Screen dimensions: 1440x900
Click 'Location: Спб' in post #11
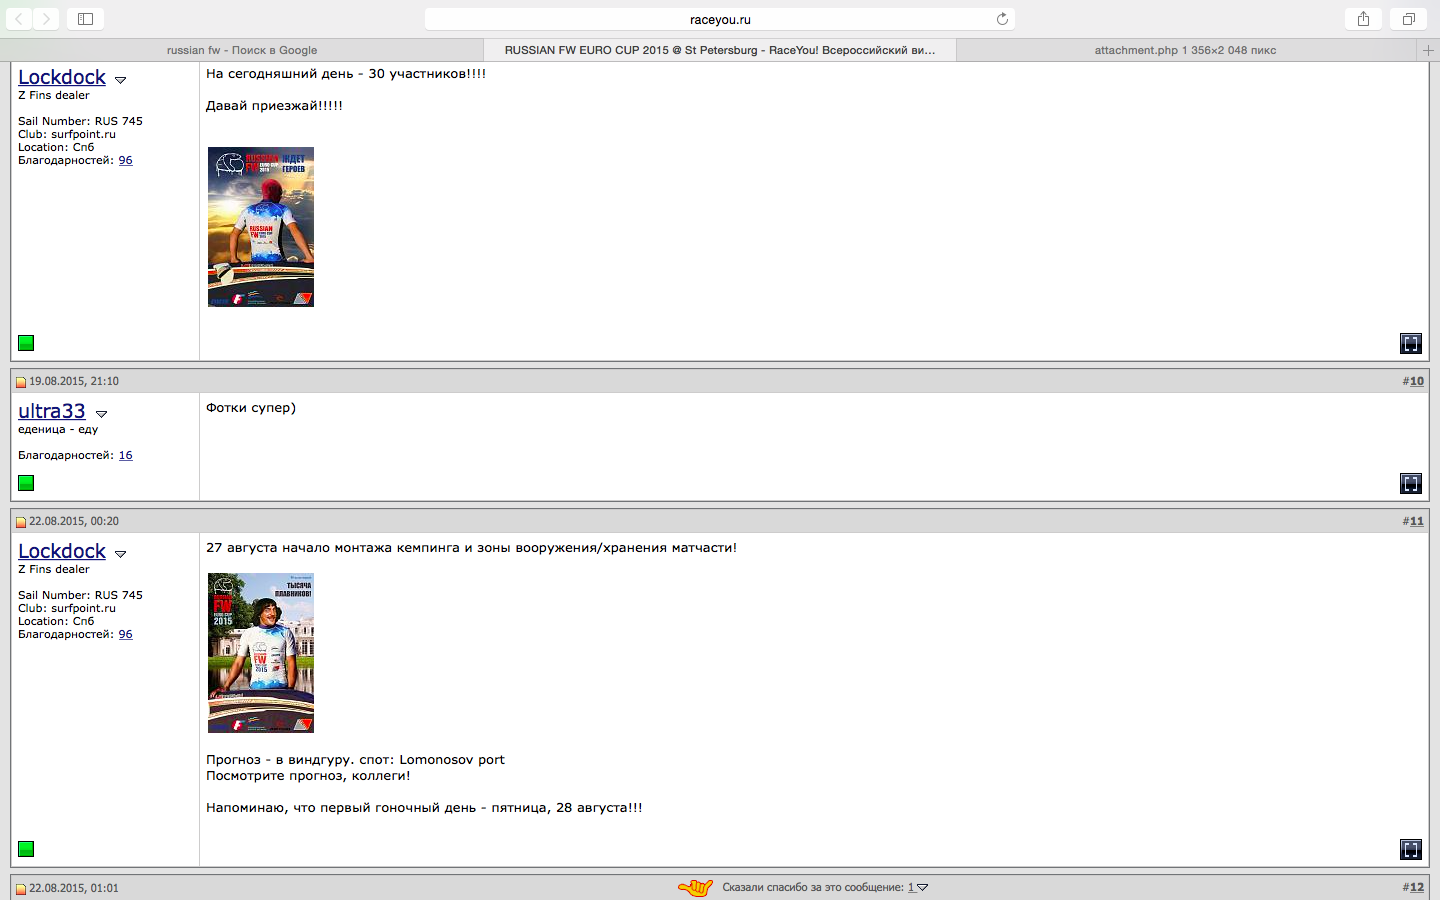point(56,621)
